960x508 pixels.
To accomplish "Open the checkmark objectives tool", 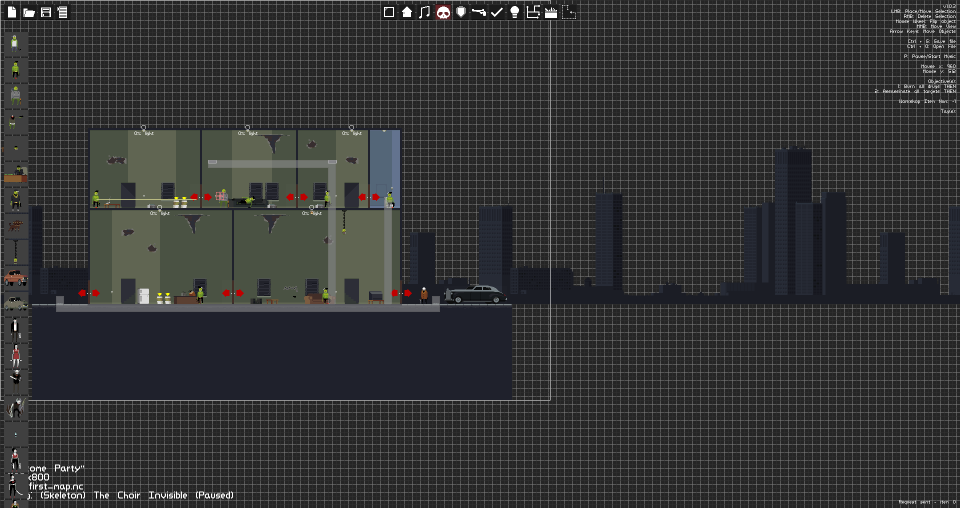I will [x=497, y=12].
